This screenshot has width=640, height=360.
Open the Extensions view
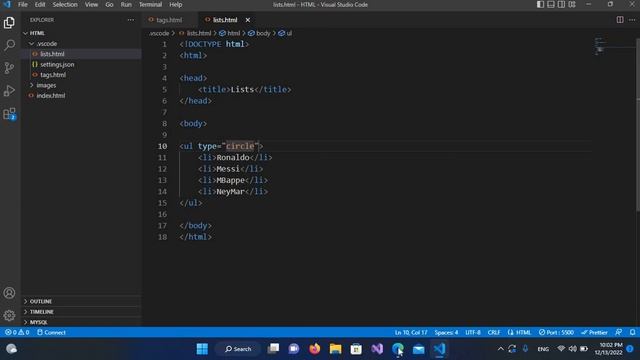9,114
